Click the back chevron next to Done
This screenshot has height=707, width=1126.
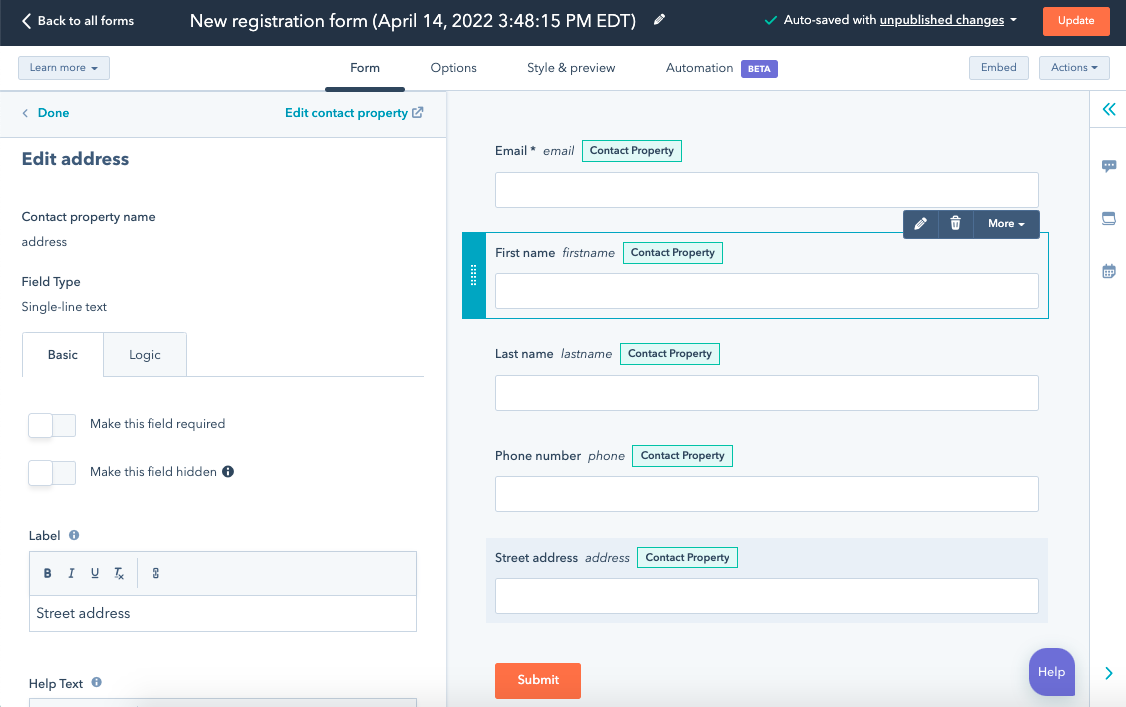tap(25, 113)
